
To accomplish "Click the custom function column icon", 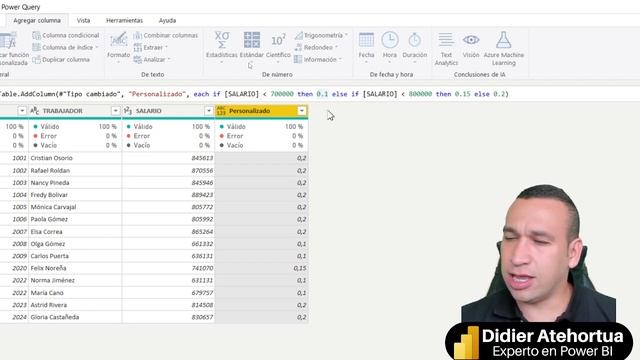I will tap(8, 41).
